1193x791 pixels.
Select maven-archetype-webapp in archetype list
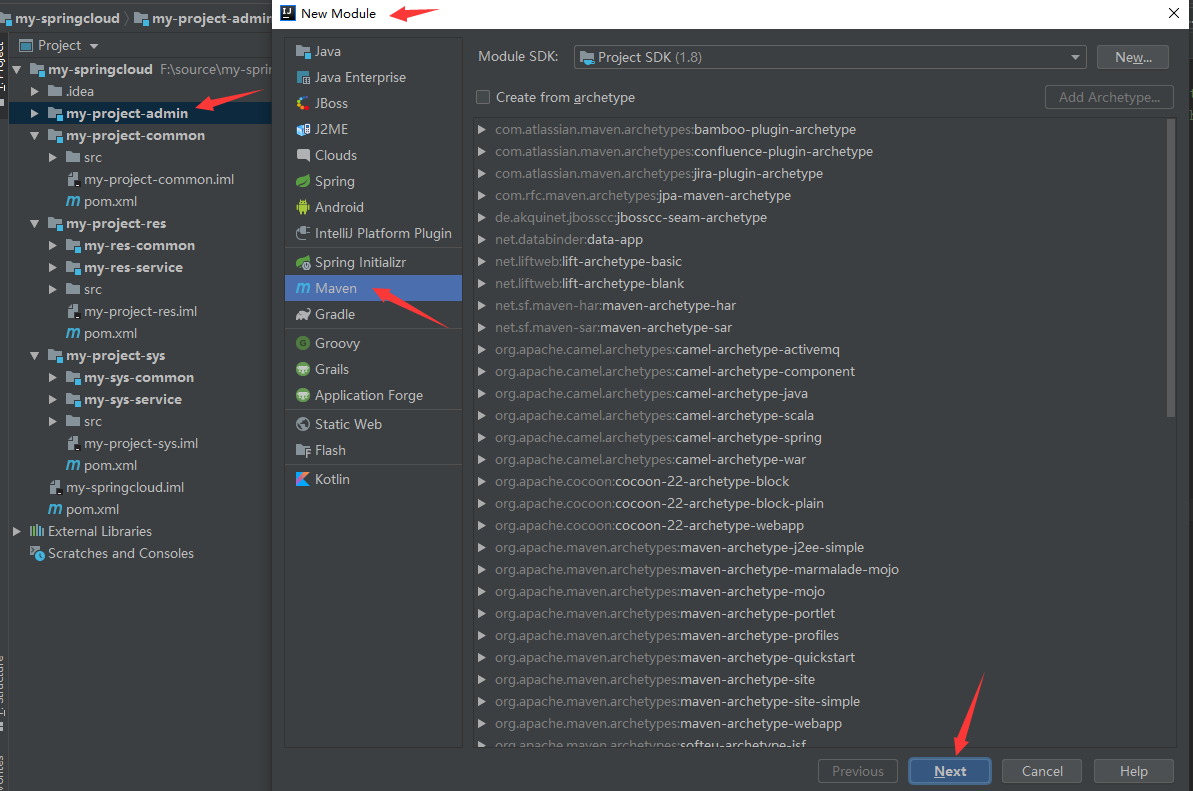[x=761, y=723]
